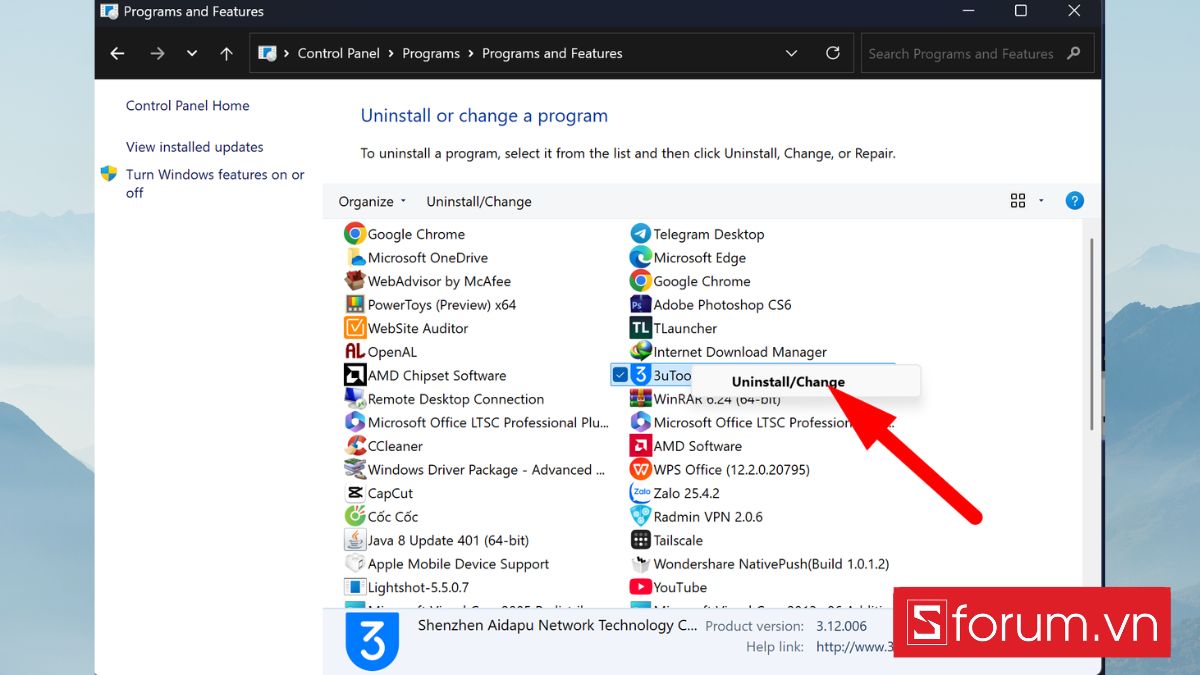Click the YouTube icon in program list
This screenshot has height=675, width=1200.
(x=640, y=587)
